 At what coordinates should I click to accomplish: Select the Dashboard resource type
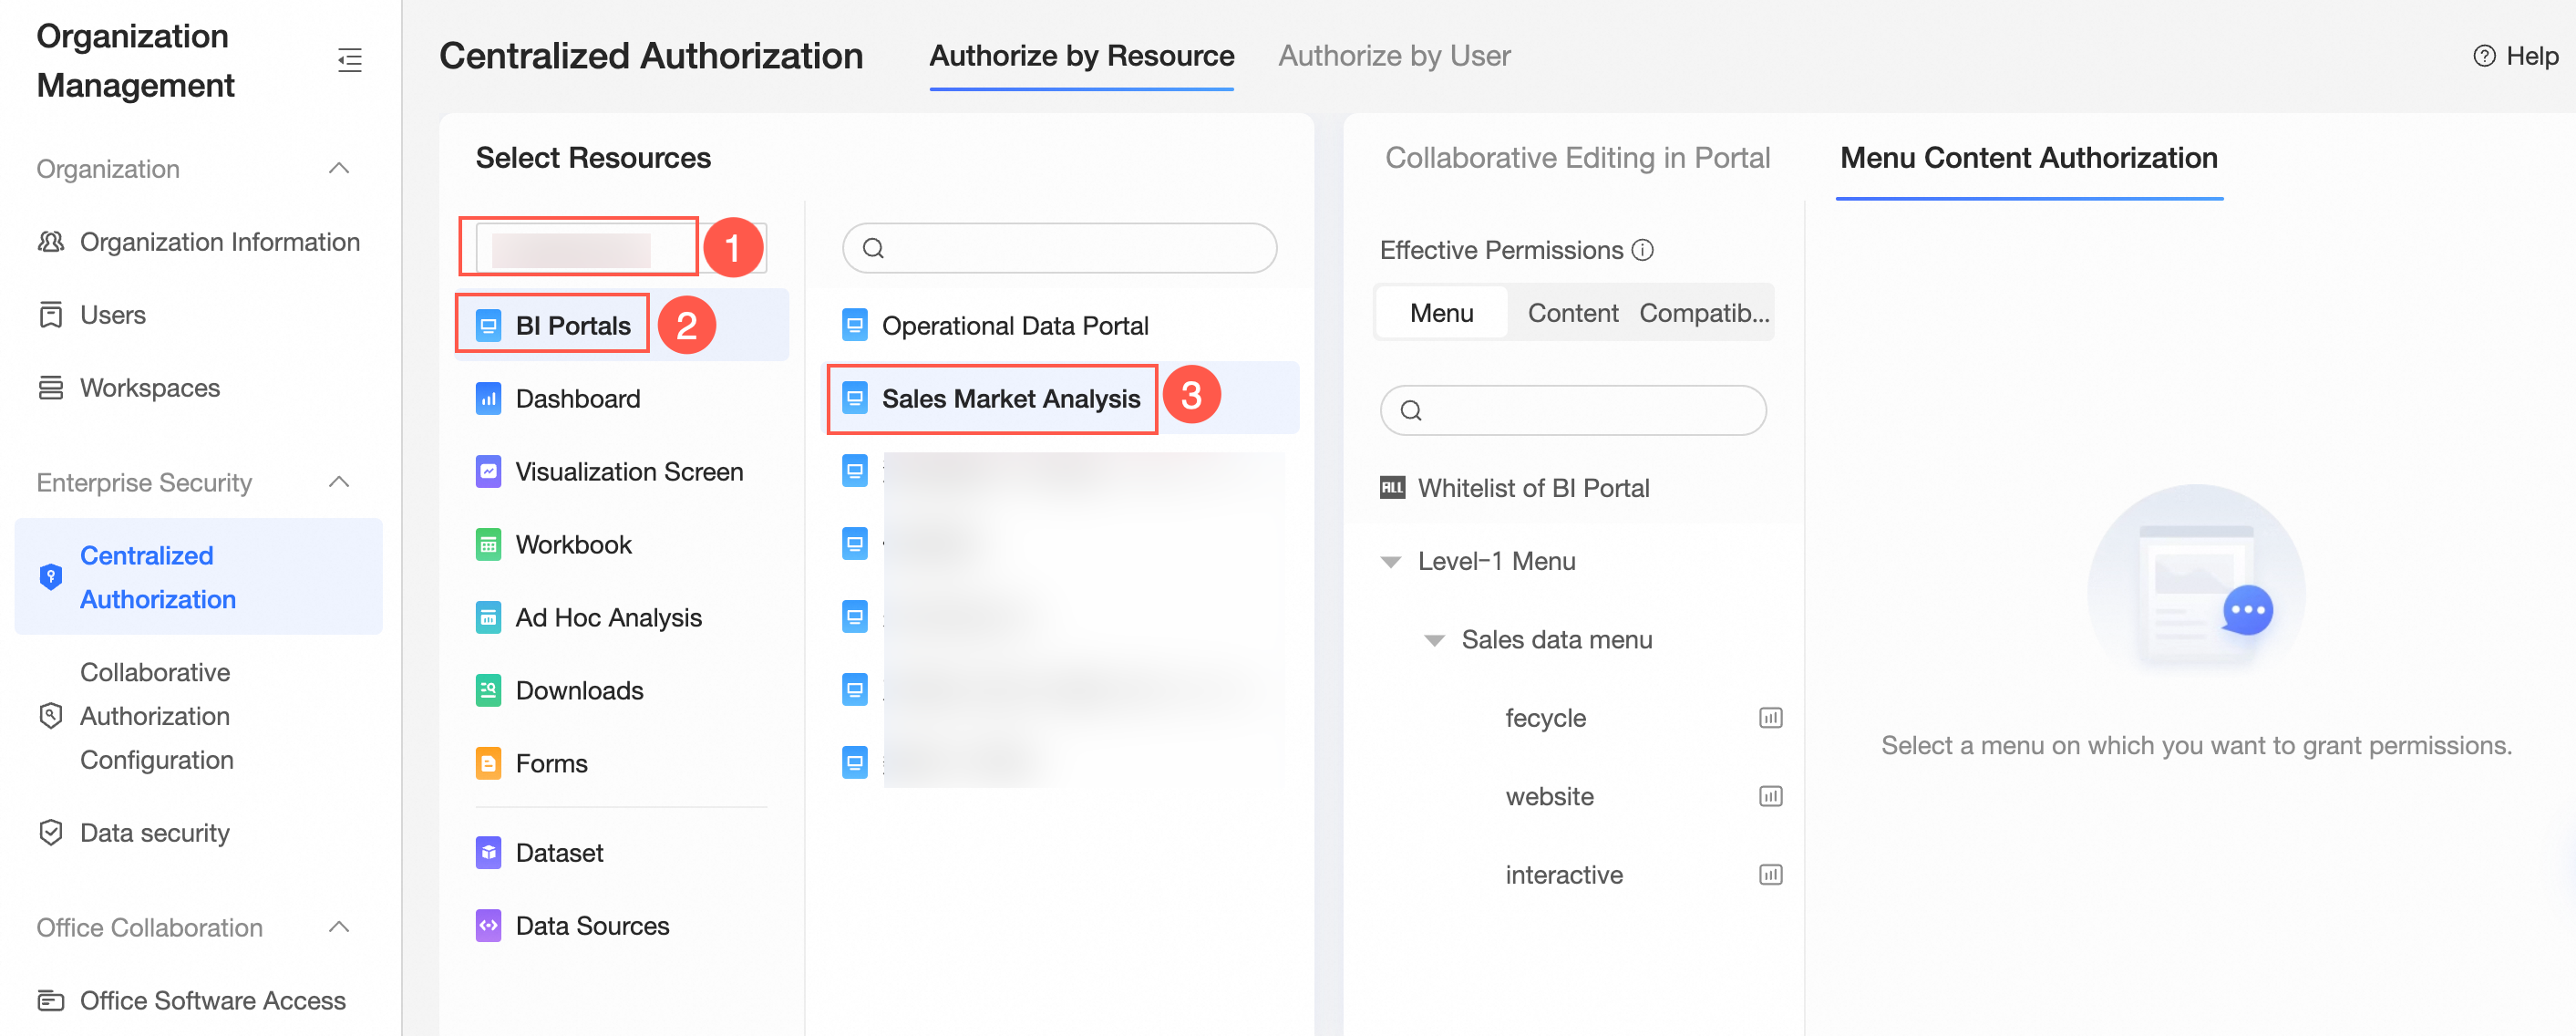click(x=577, y=399)
